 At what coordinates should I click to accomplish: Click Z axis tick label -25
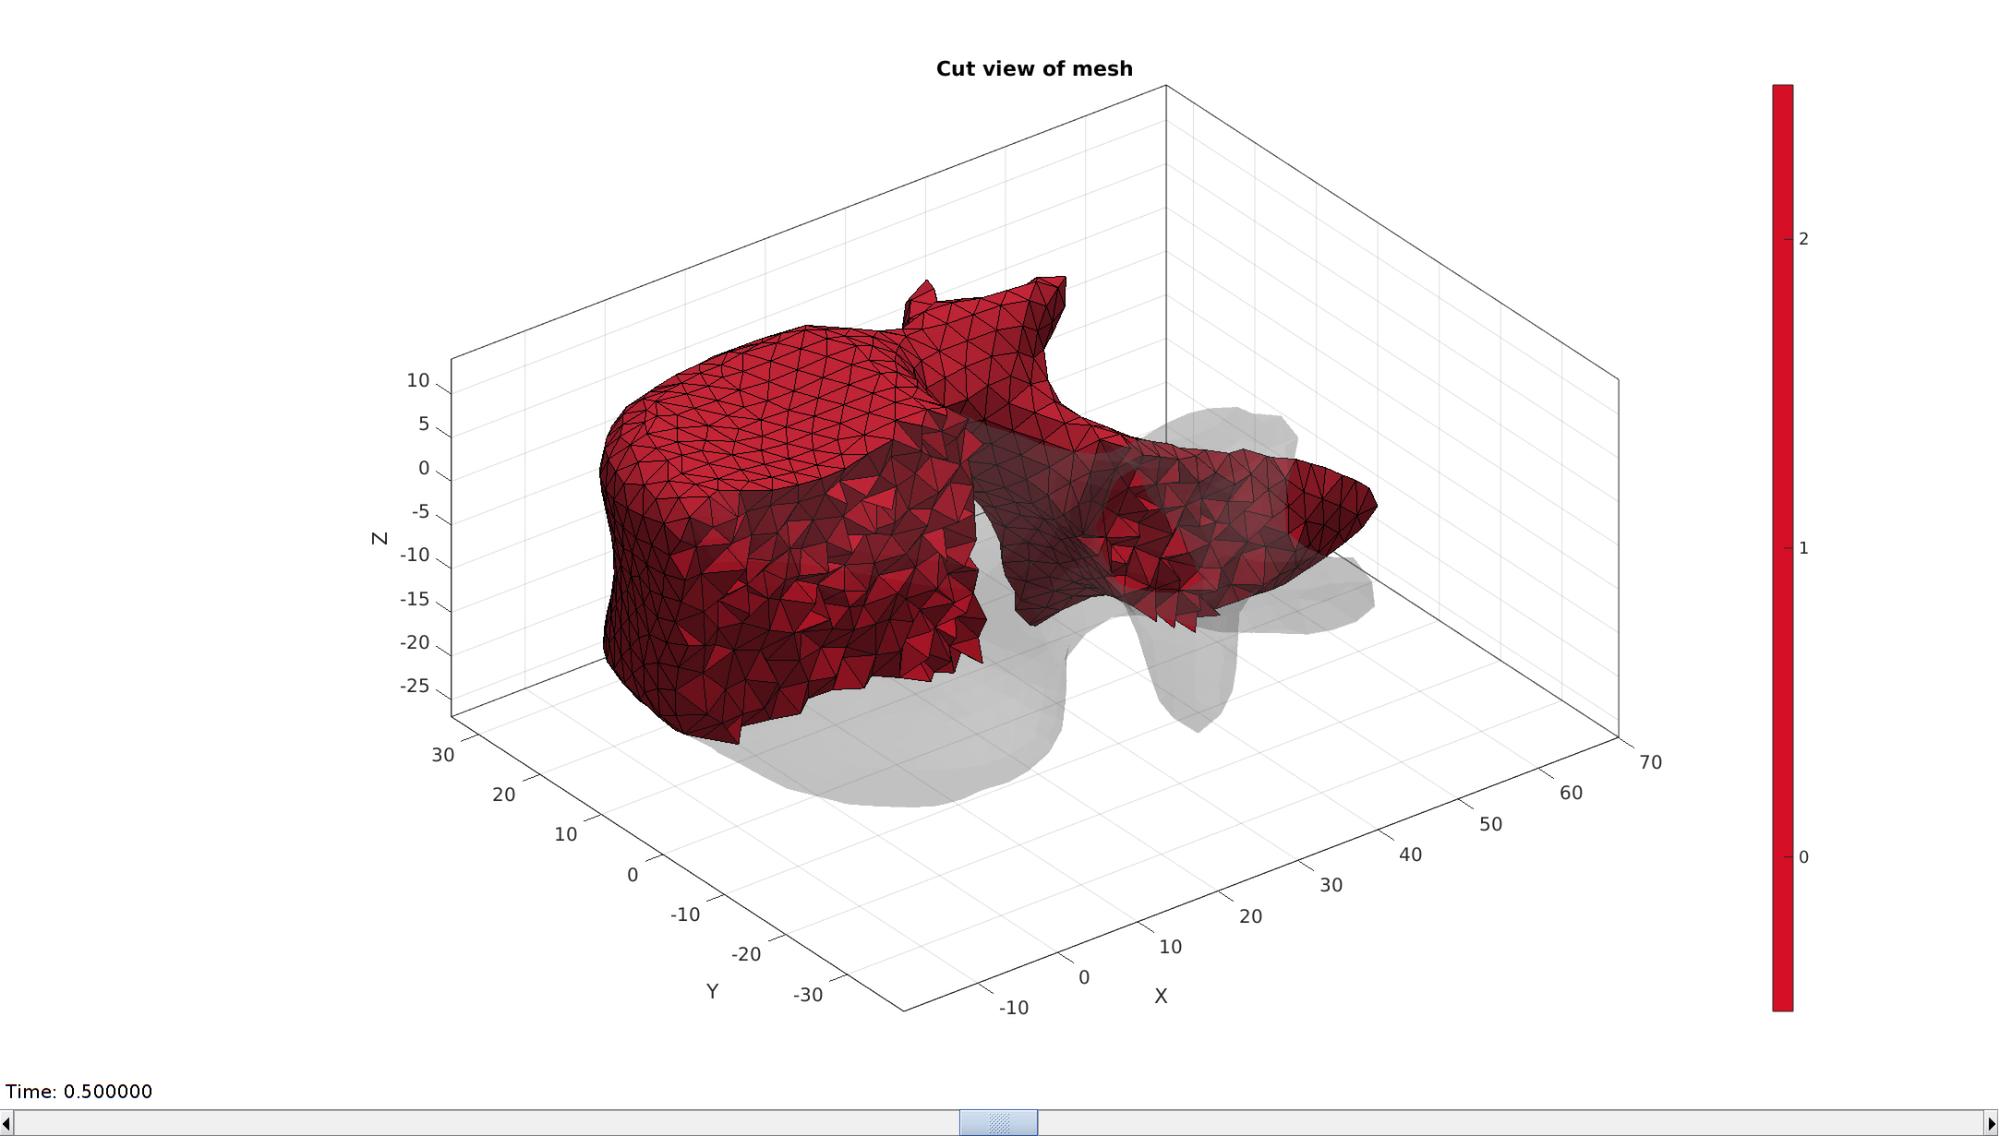click(415, 686)
